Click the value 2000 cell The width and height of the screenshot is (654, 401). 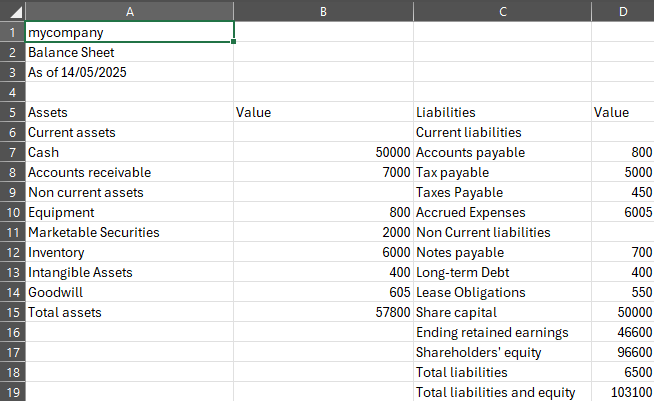323,232
